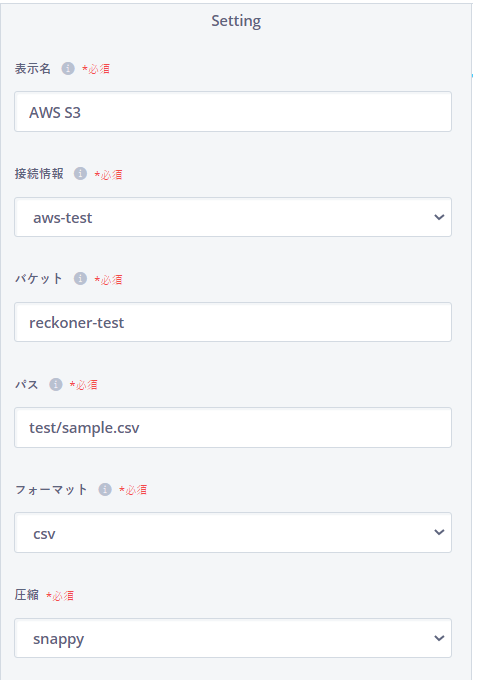Click the フォーマット field label
This screenshot has width=478, height=685.
51,489
